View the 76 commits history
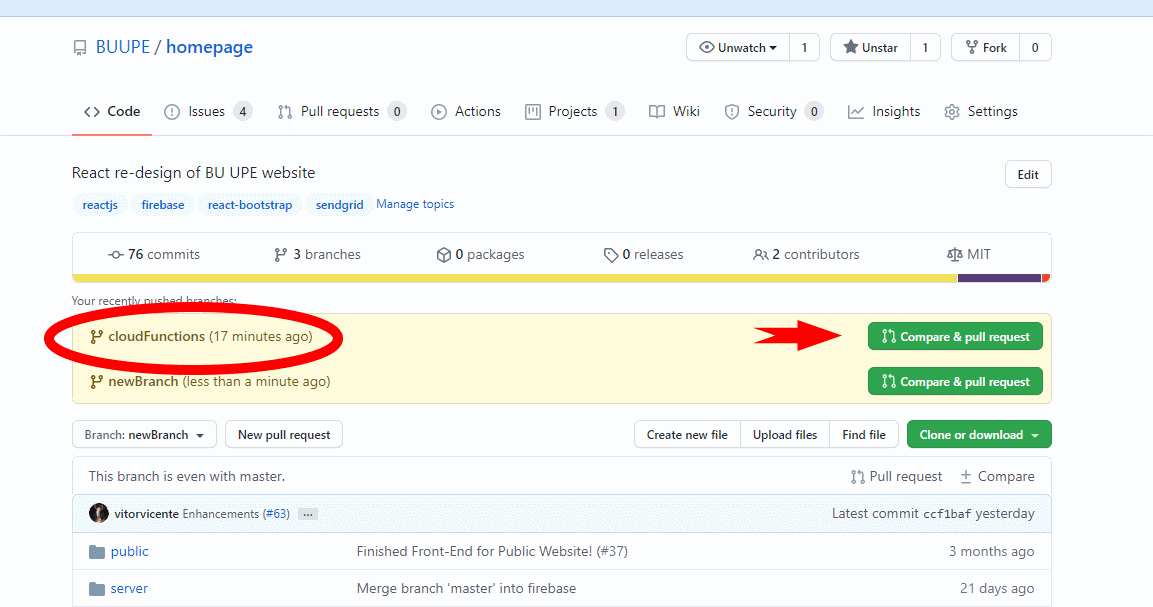Image resolution: width=1153 pixels, height=607 pixels. (154, 254)
